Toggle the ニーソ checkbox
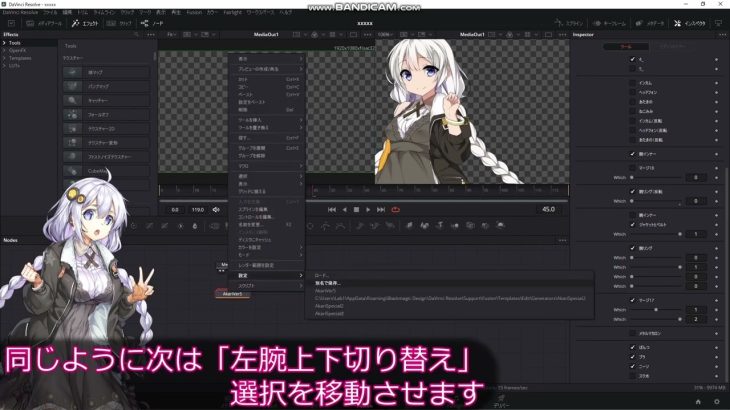The height and width of the screenshot is (410, 730). tap(632, 366)
